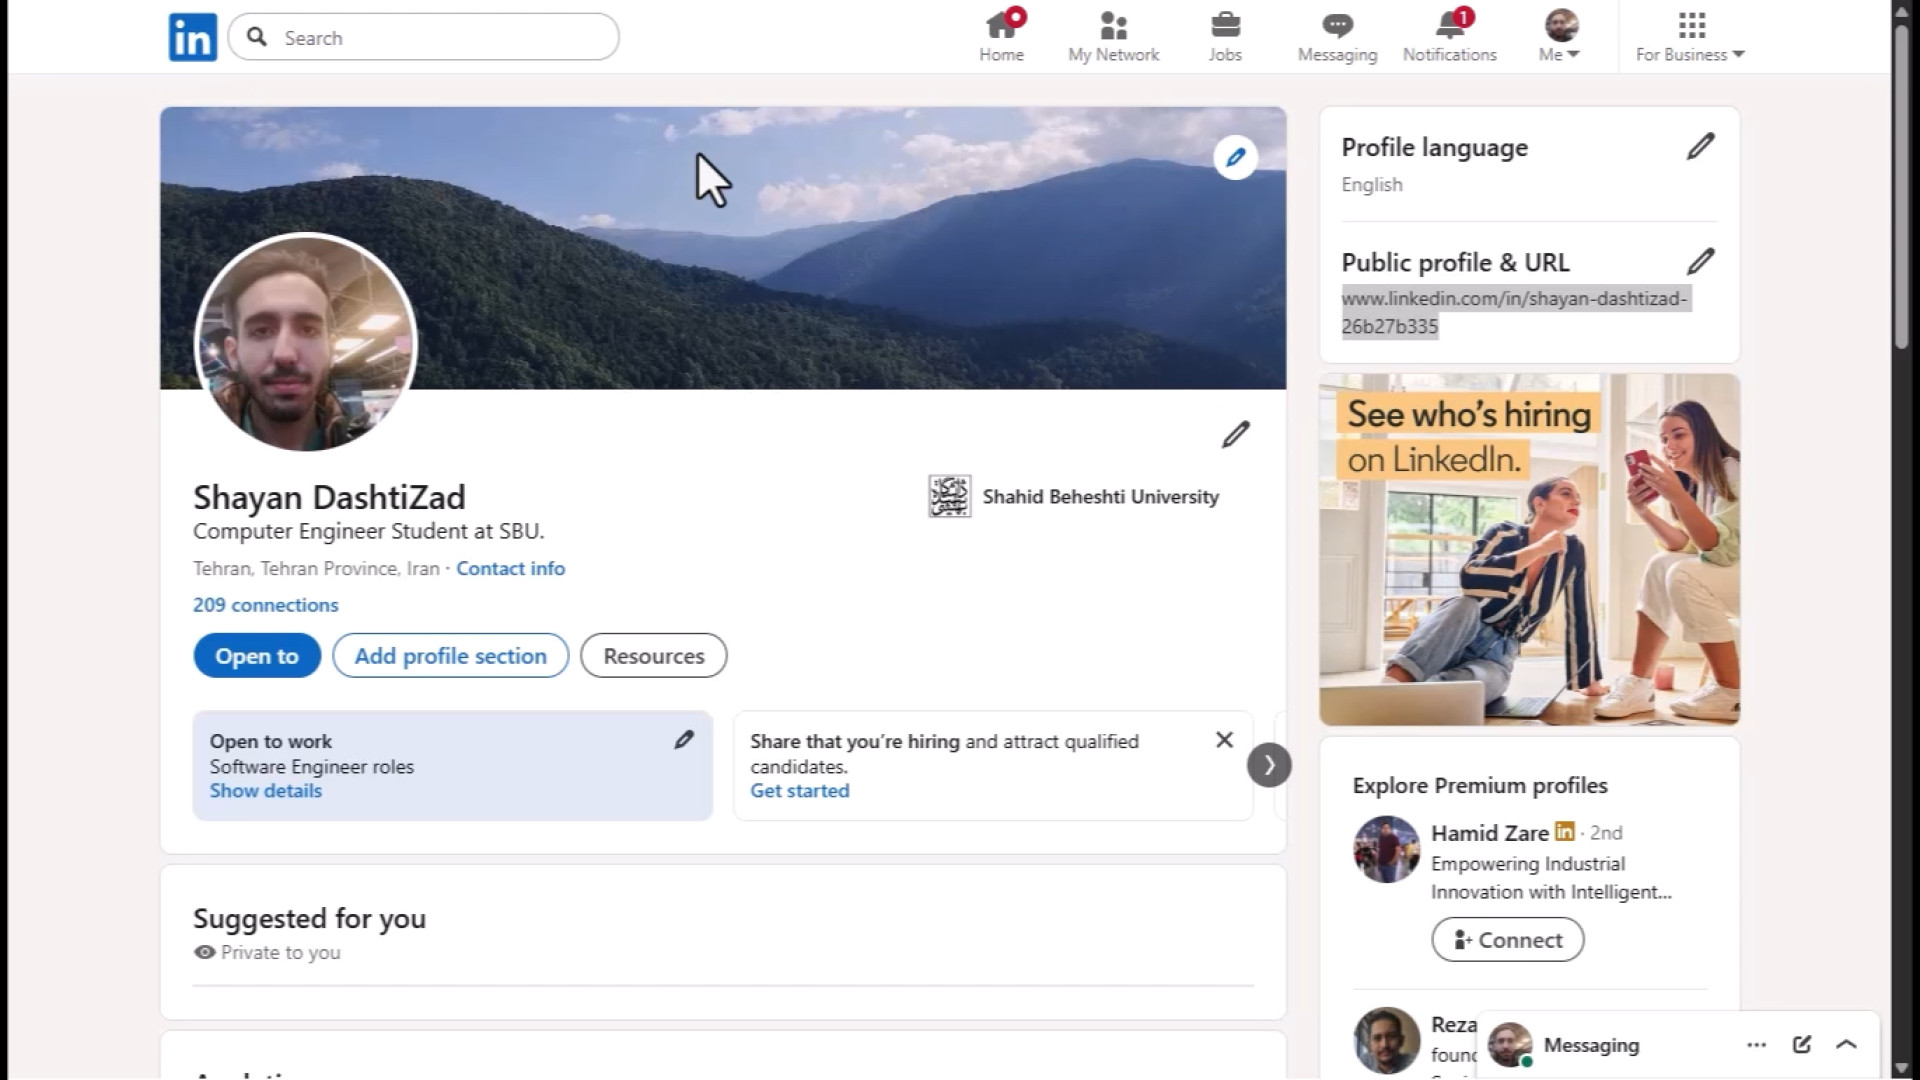Advance carousel with next arrow button
The image size is (1920, 1080).
click(x=1269, y=765)
